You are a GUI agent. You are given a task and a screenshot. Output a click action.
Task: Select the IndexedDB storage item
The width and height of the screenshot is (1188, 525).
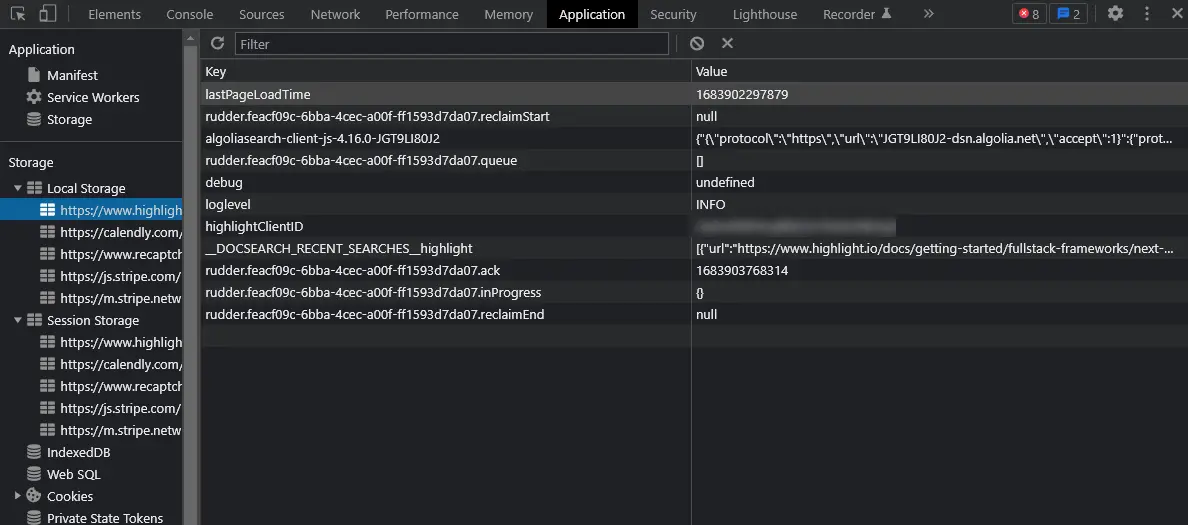78,452
